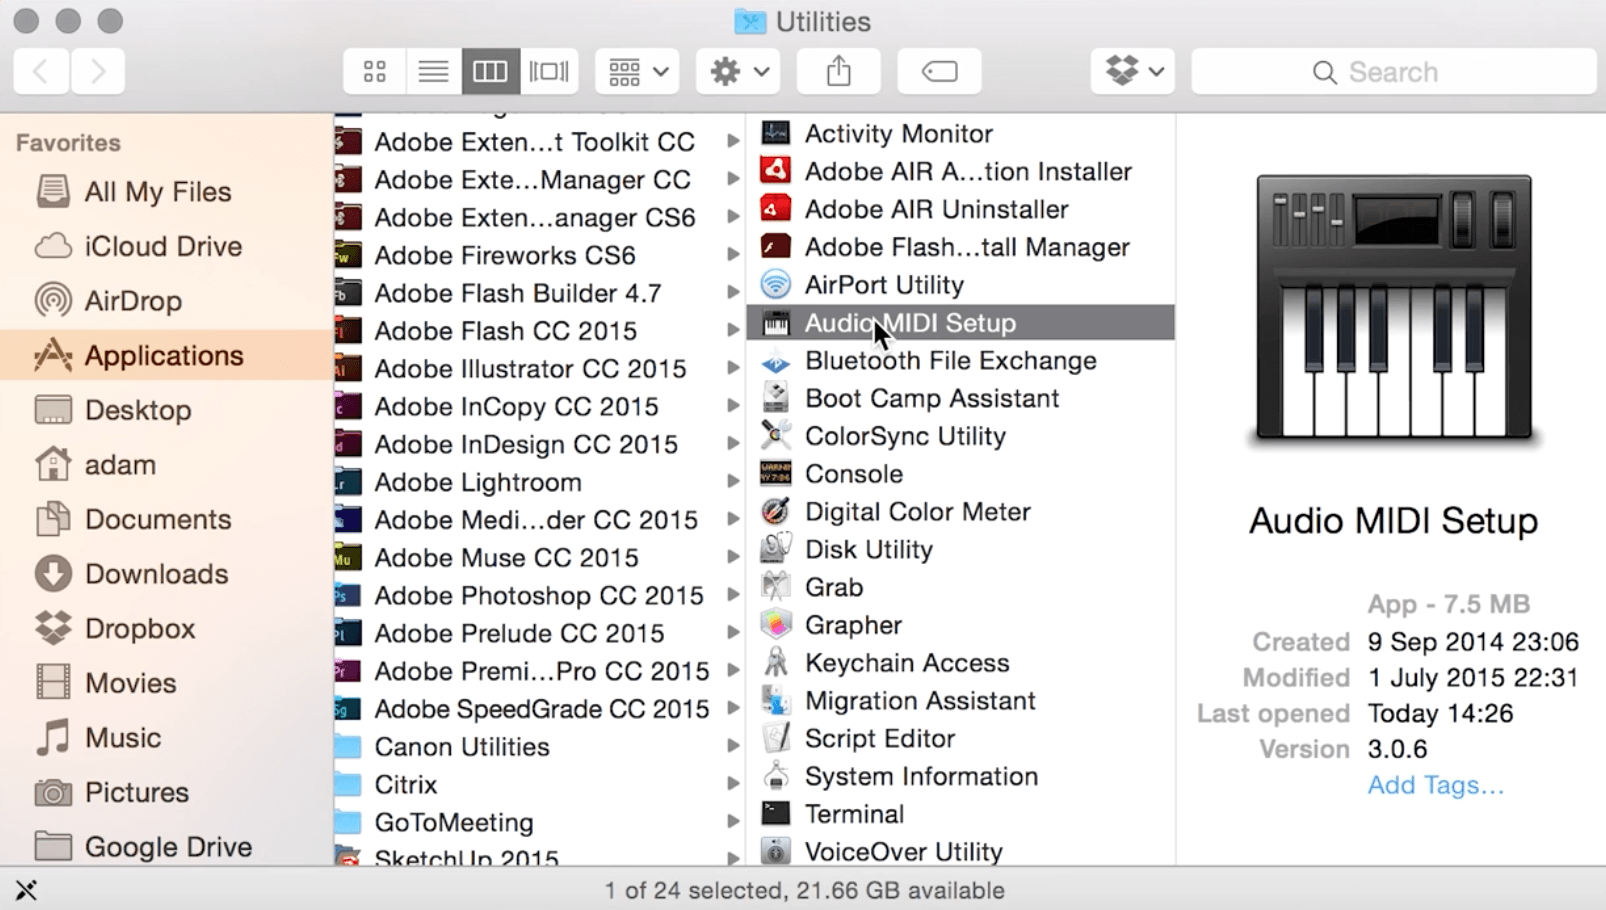The width and height of the screenshot is (1606, 910).
Task: Expand the Adobe Flash Builder 4.7 arrow
Action: point(733,293)
